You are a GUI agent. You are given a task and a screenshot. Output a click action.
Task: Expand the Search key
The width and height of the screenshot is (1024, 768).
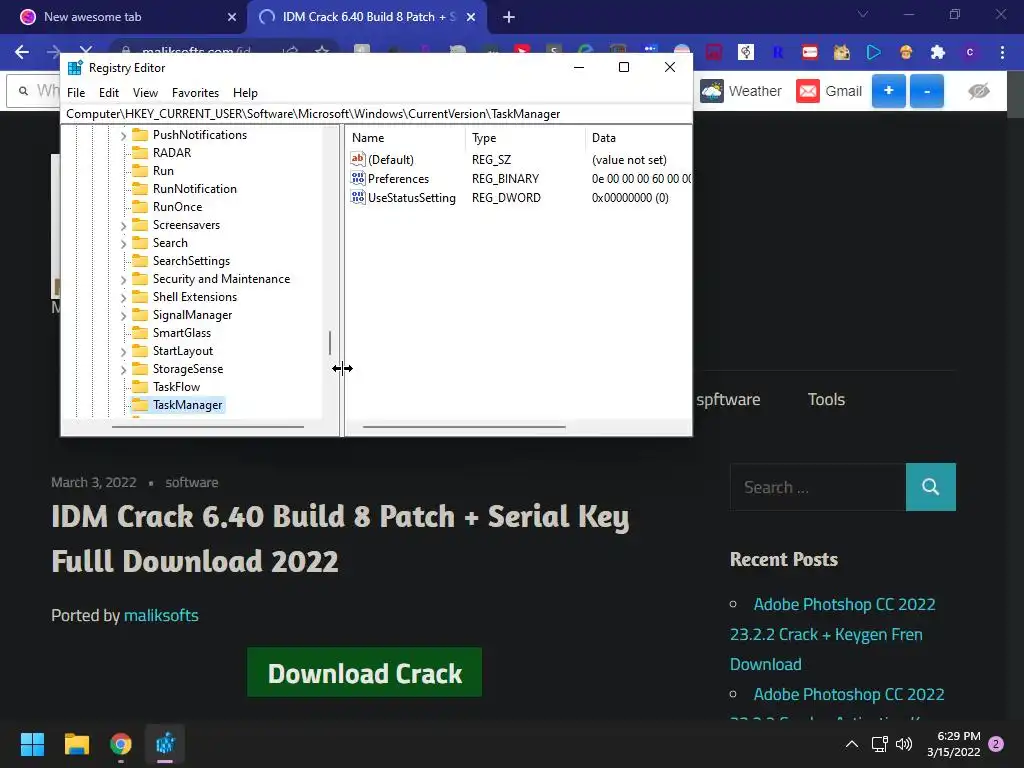[123, 244]
